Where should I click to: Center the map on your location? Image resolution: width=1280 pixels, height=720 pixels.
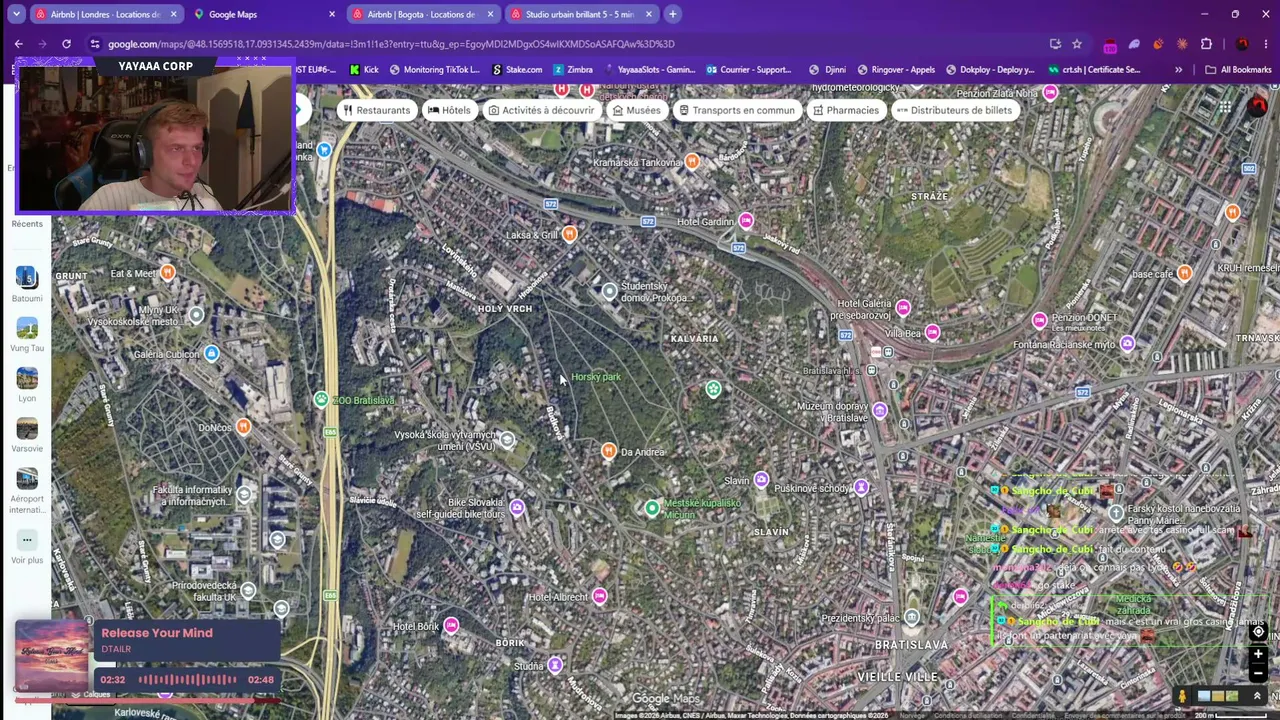coord(1258,632)
